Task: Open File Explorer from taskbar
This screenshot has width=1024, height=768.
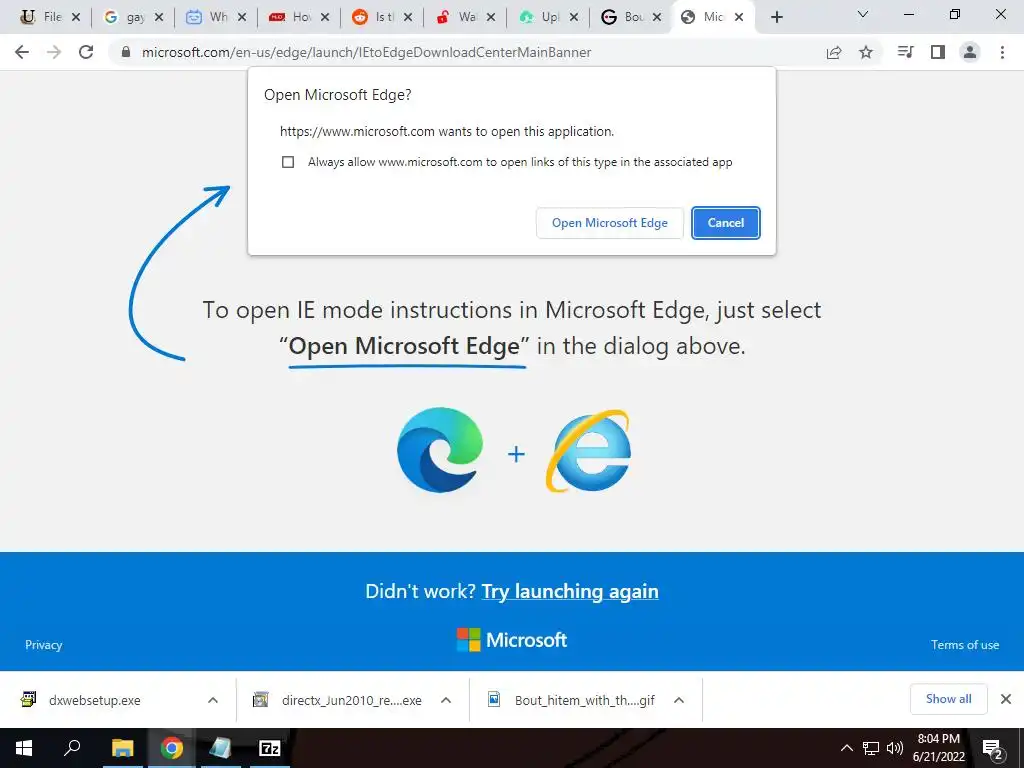Action: [122, 748]
